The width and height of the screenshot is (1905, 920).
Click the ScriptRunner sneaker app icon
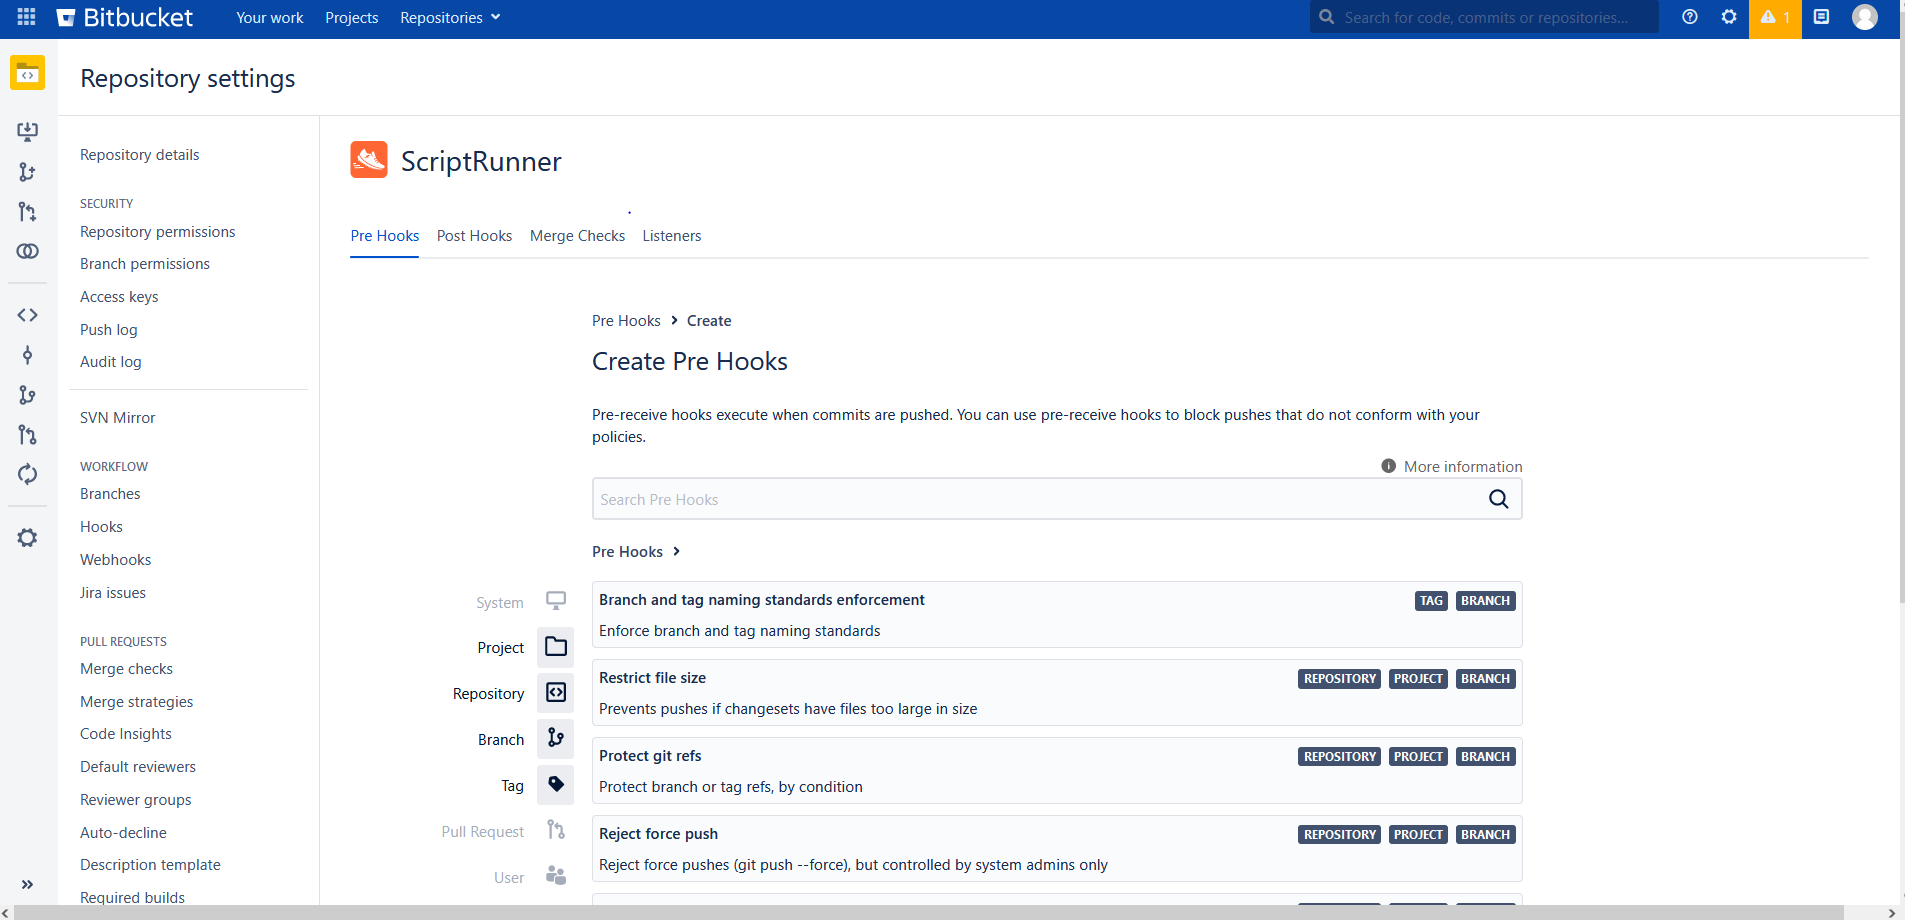(x=369, y=159)
